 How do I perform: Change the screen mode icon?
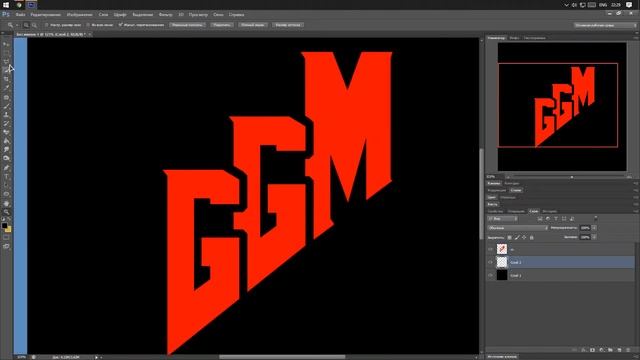click(6, 247)
